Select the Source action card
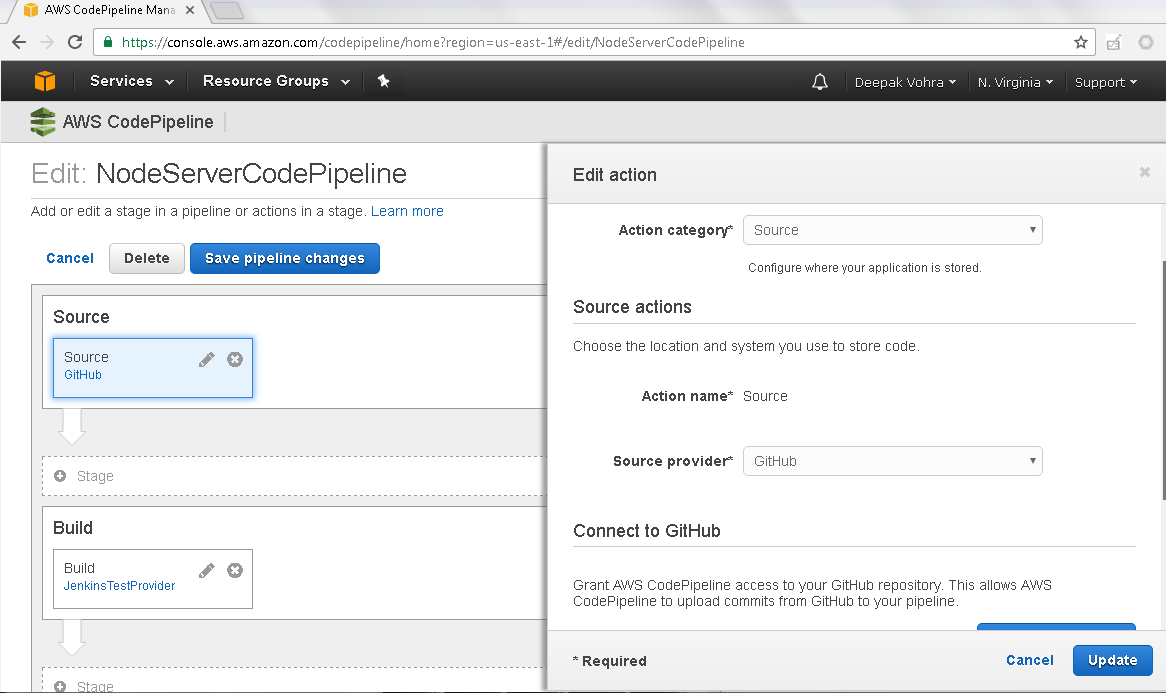The height and width of the screenshot is (693, 1166). tap(152, 367)
